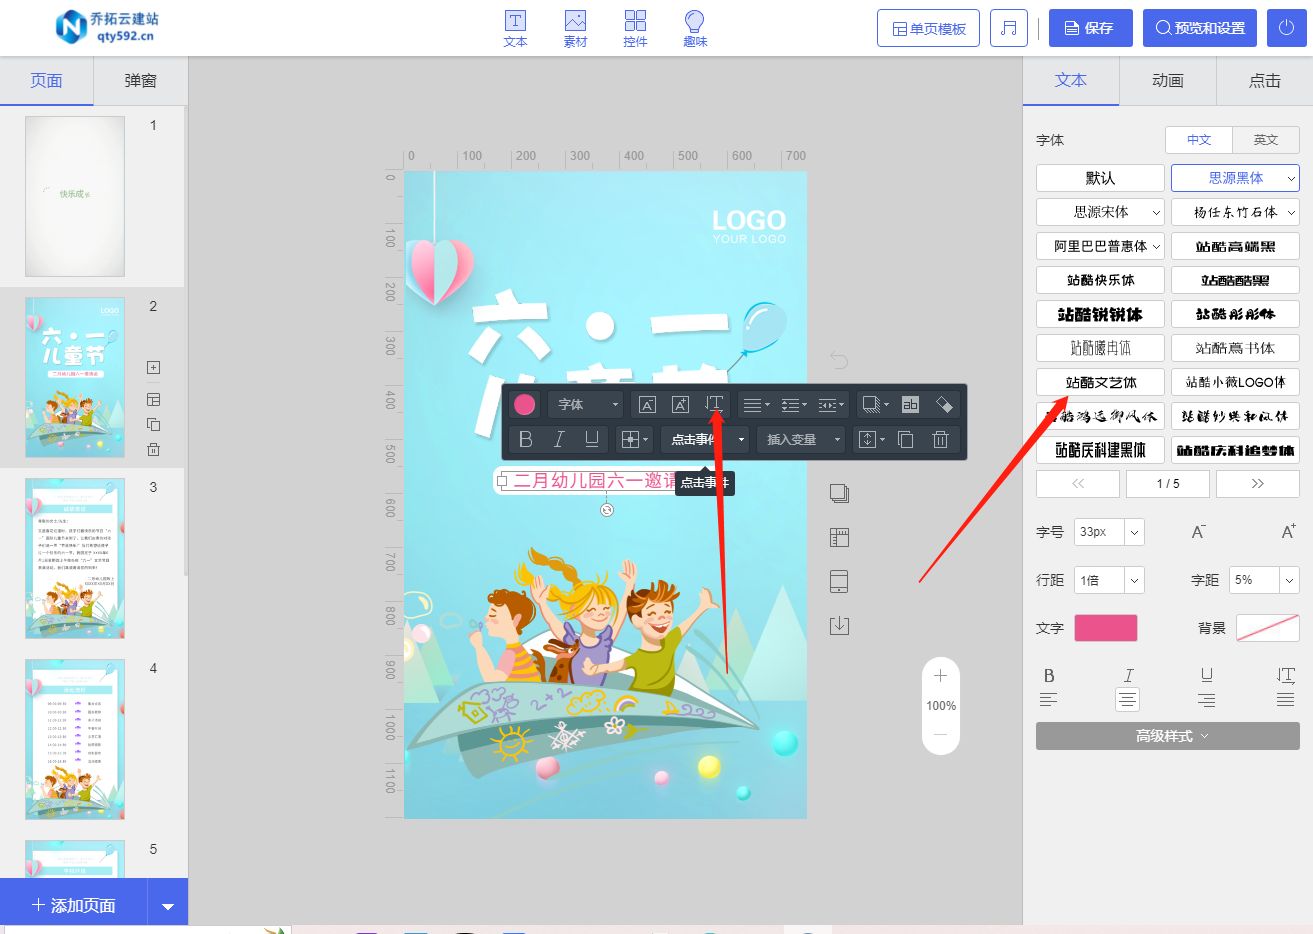
Task: Open the 文字 pink color swatch
Action: click(1106, 628)
